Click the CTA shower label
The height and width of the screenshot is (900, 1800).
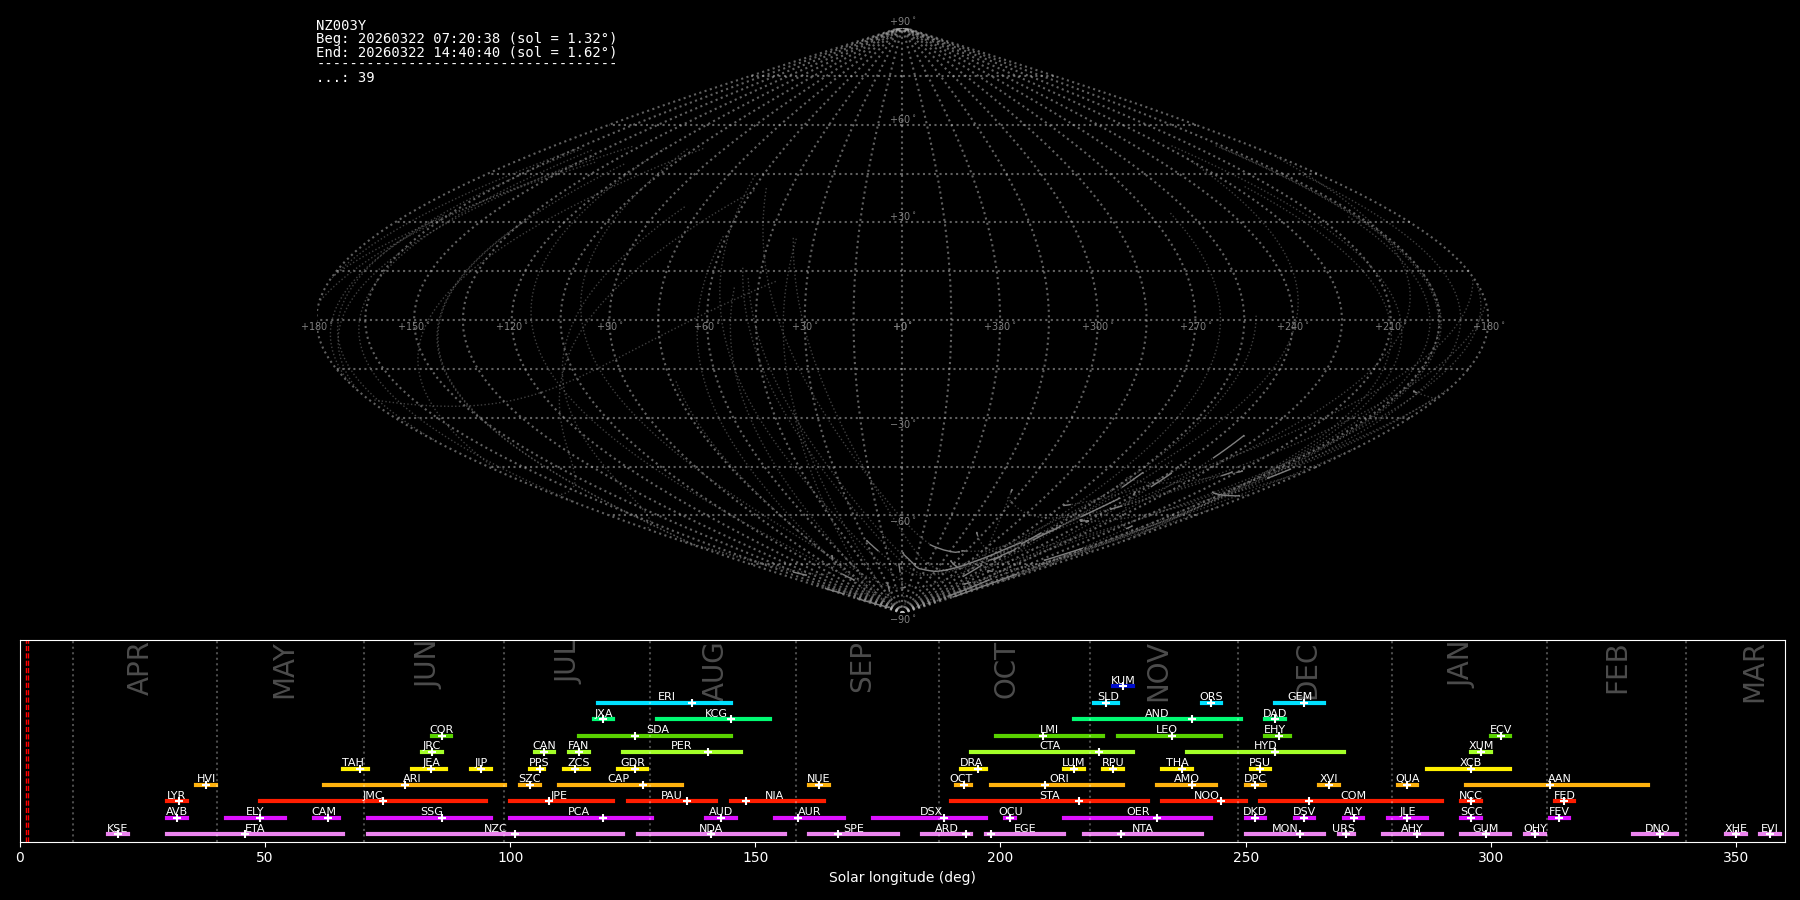coord(1050,746)
